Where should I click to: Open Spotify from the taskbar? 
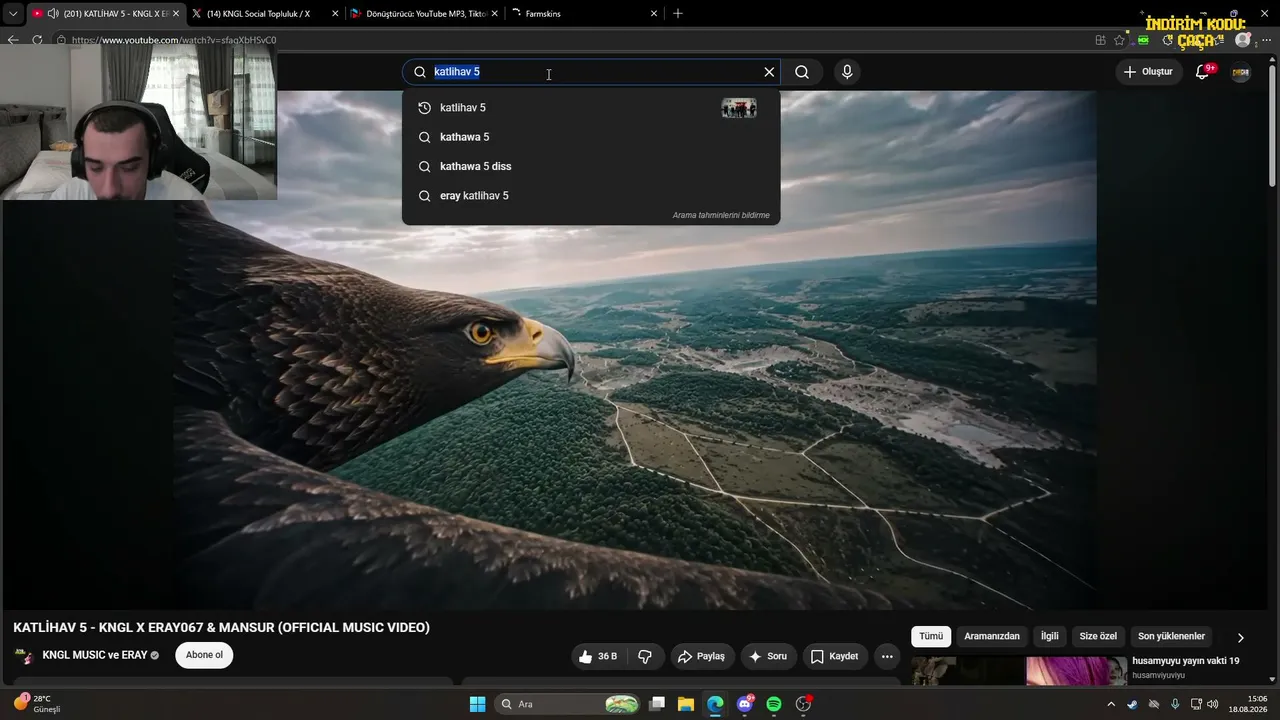point(774,704)
